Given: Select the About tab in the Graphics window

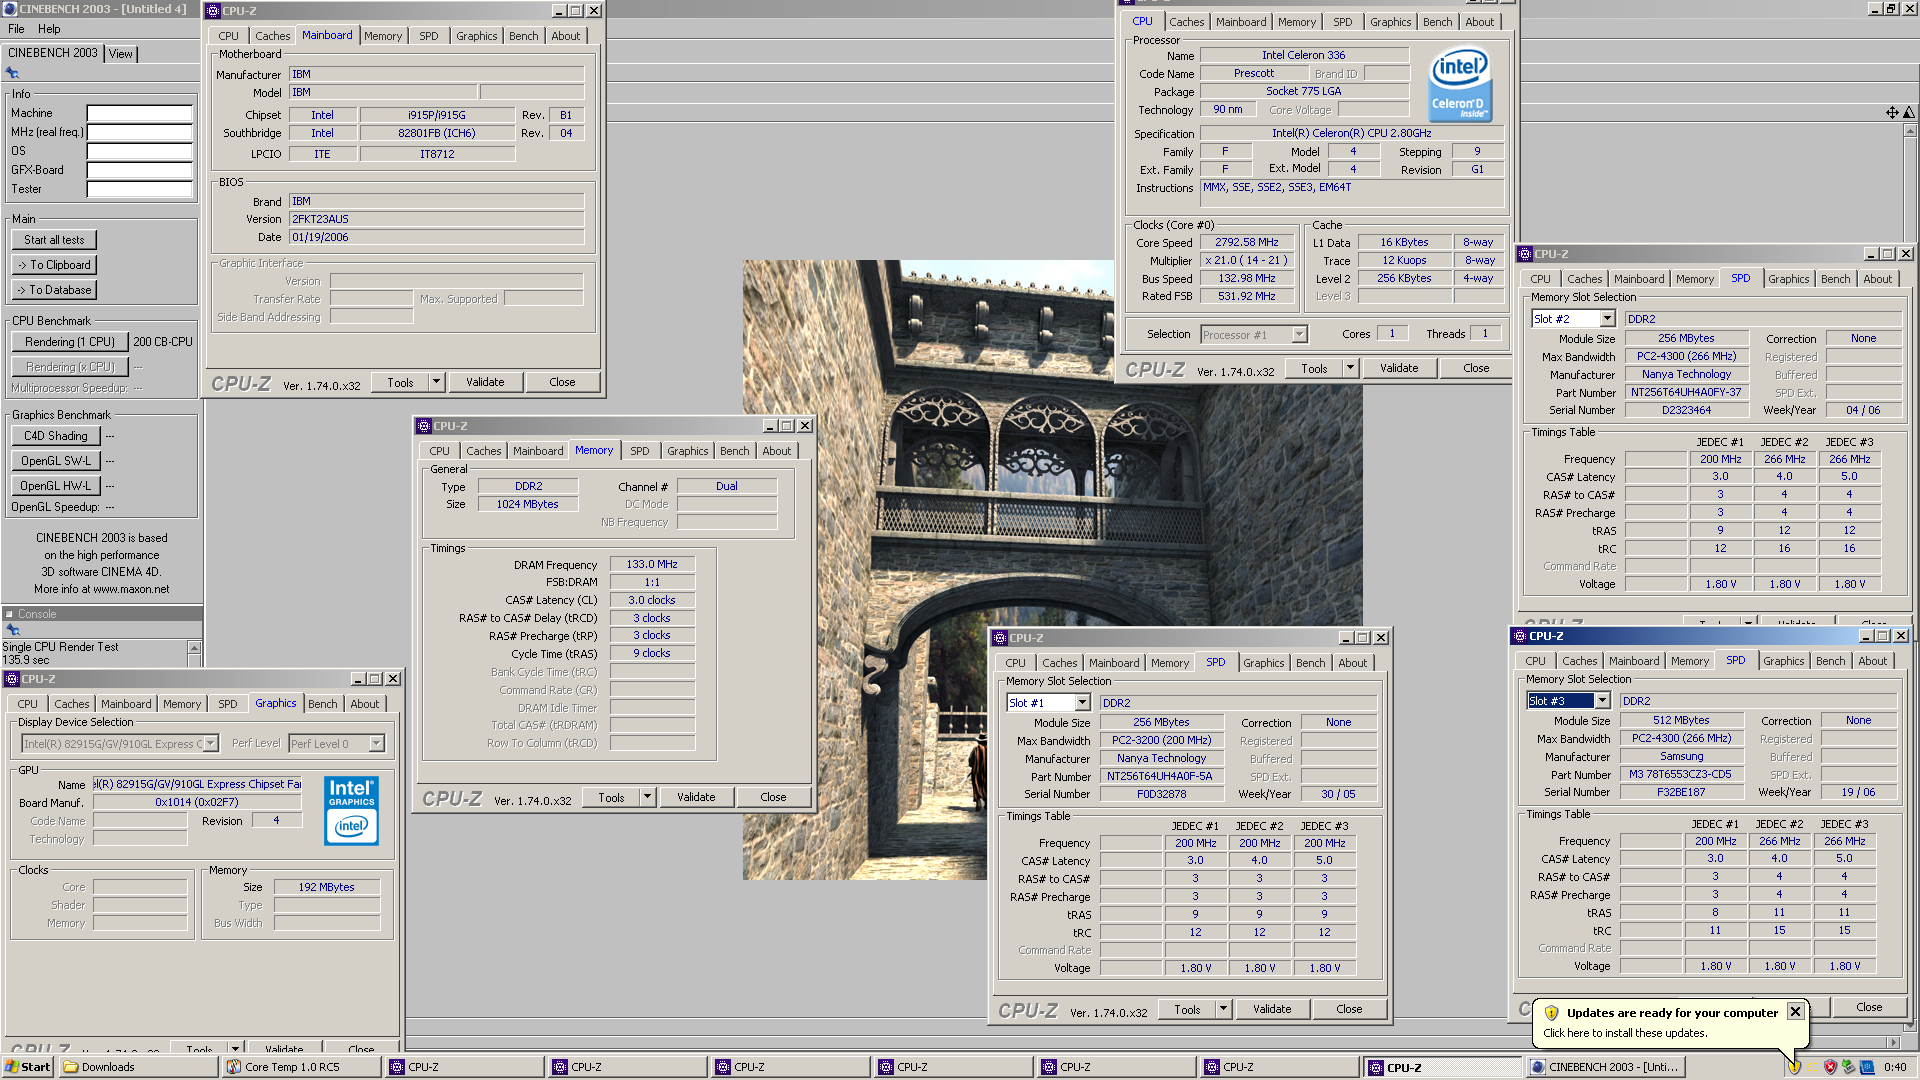Looking at the screenshot, I should tap(364, 704).
